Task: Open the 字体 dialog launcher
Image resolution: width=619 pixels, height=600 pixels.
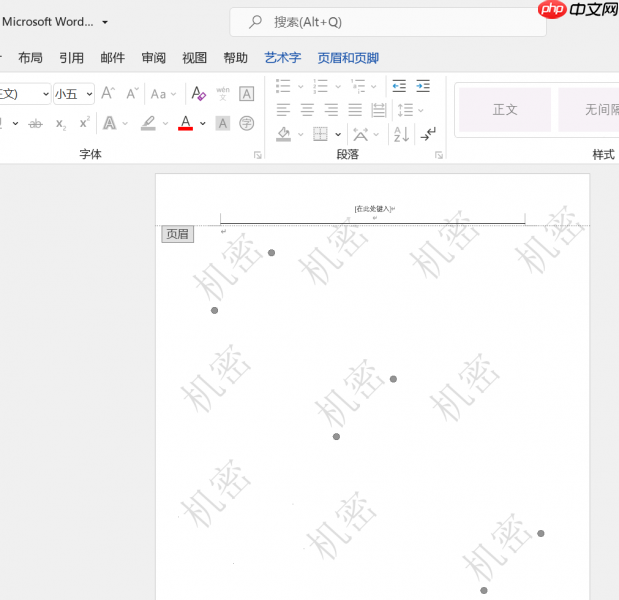Action: (258, 155)
